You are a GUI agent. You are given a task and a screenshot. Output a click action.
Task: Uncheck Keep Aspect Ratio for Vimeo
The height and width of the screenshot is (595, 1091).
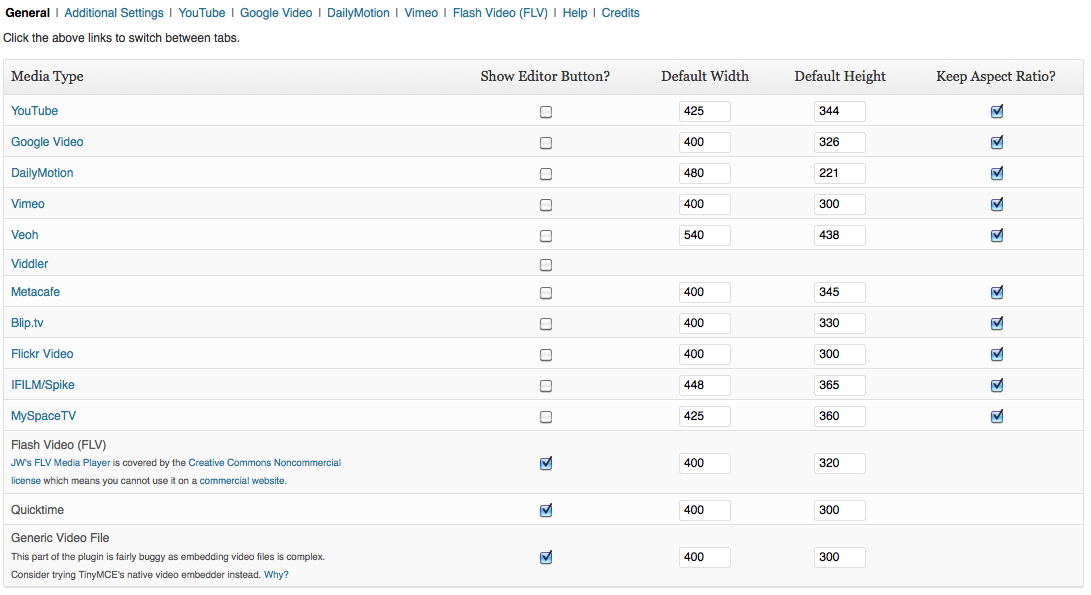pos(996,205)
